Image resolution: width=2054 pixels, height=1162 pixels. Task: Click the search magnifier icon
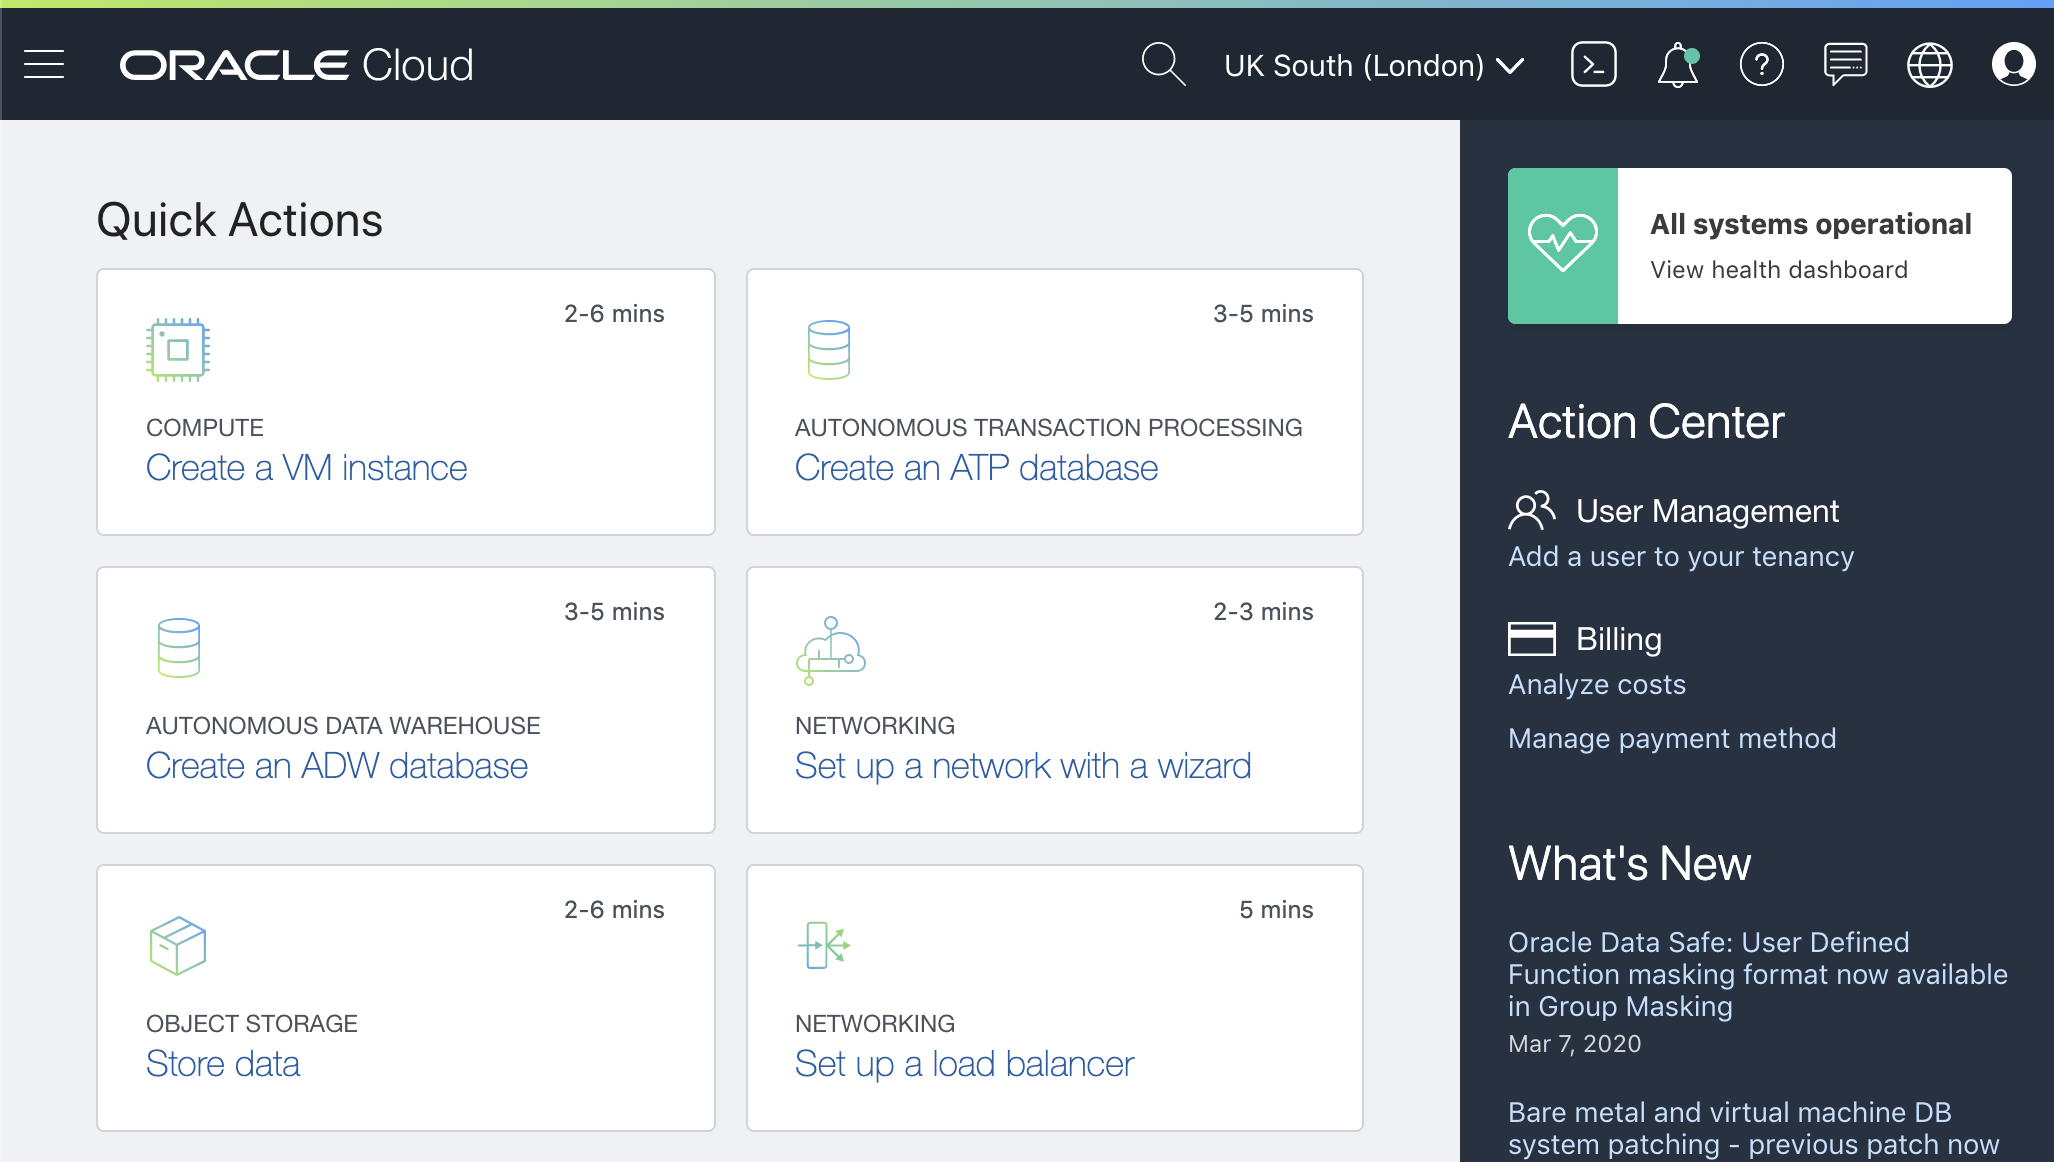[1162, 65]
